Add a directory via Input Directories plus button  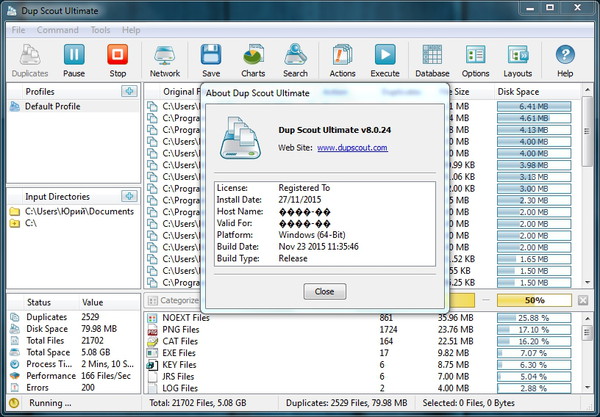pos(129,197)
